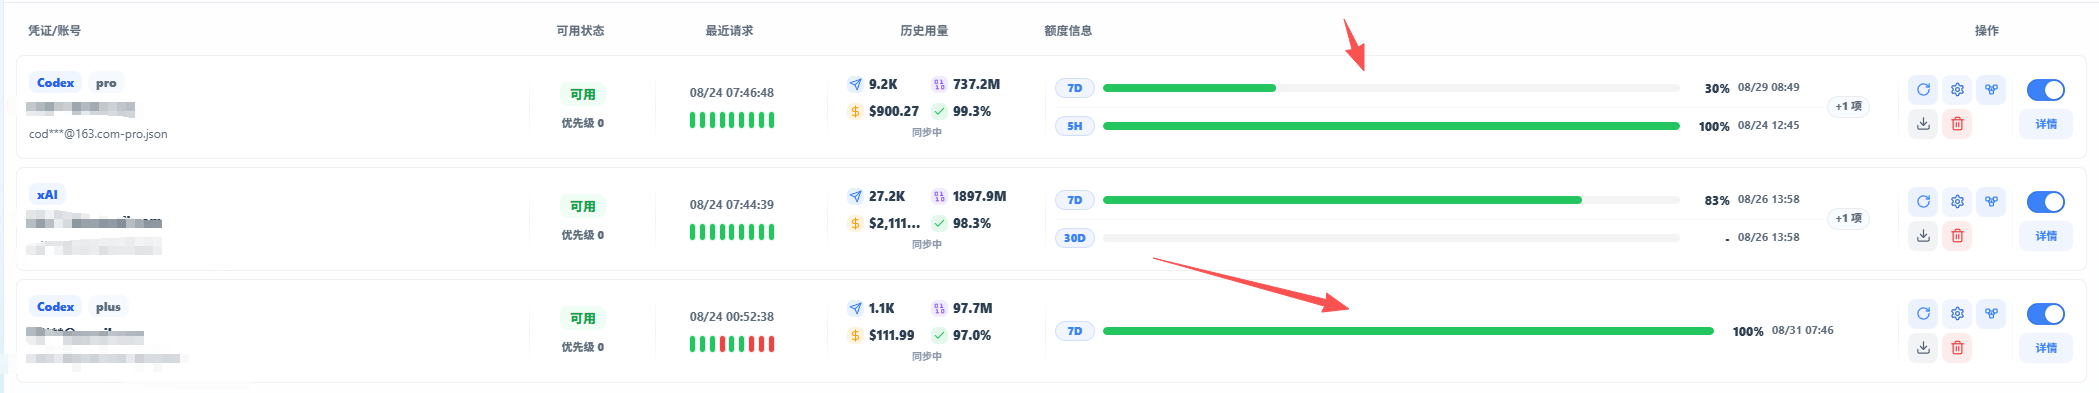Viewport: 2099px width, 393px height.
Task: Open settings gear for Codex plus row
Action: click(1957, 313)
